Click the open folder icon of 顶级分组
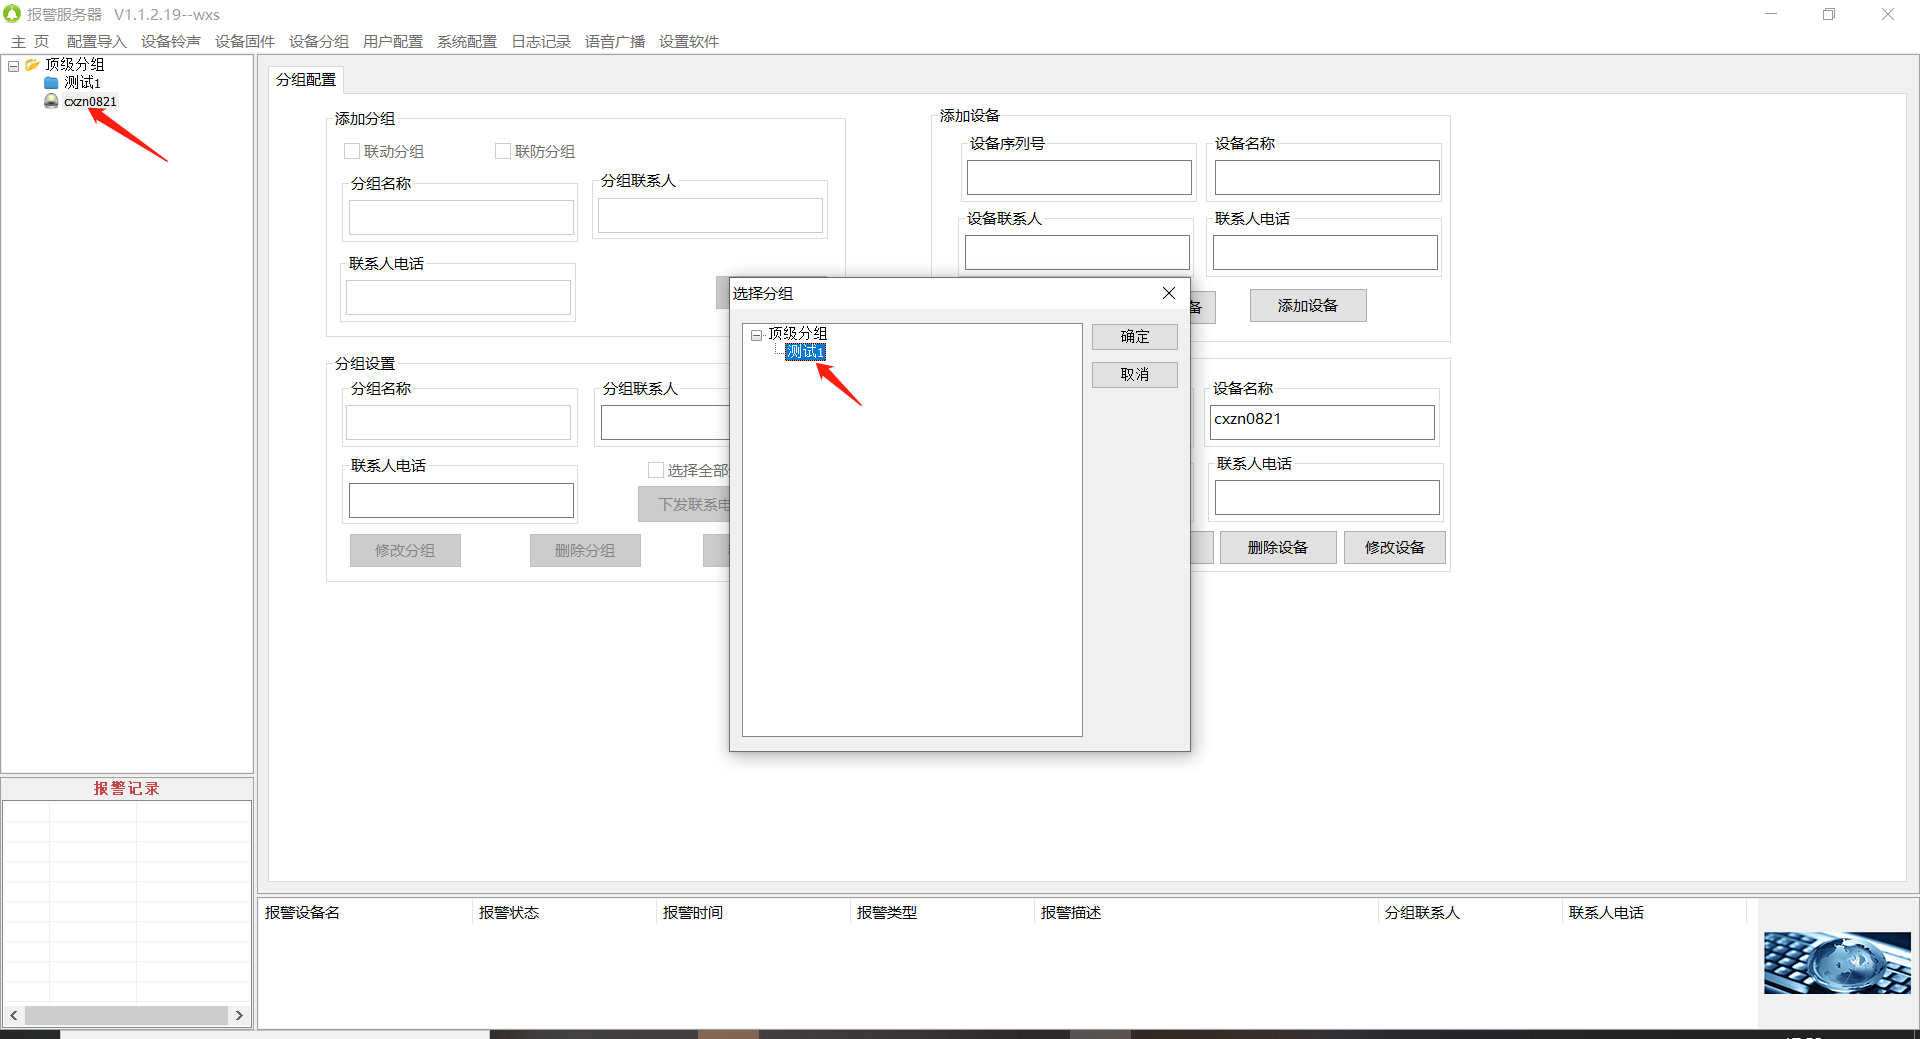Viewport: 1920px width, 1039px height. click(32, 65)
